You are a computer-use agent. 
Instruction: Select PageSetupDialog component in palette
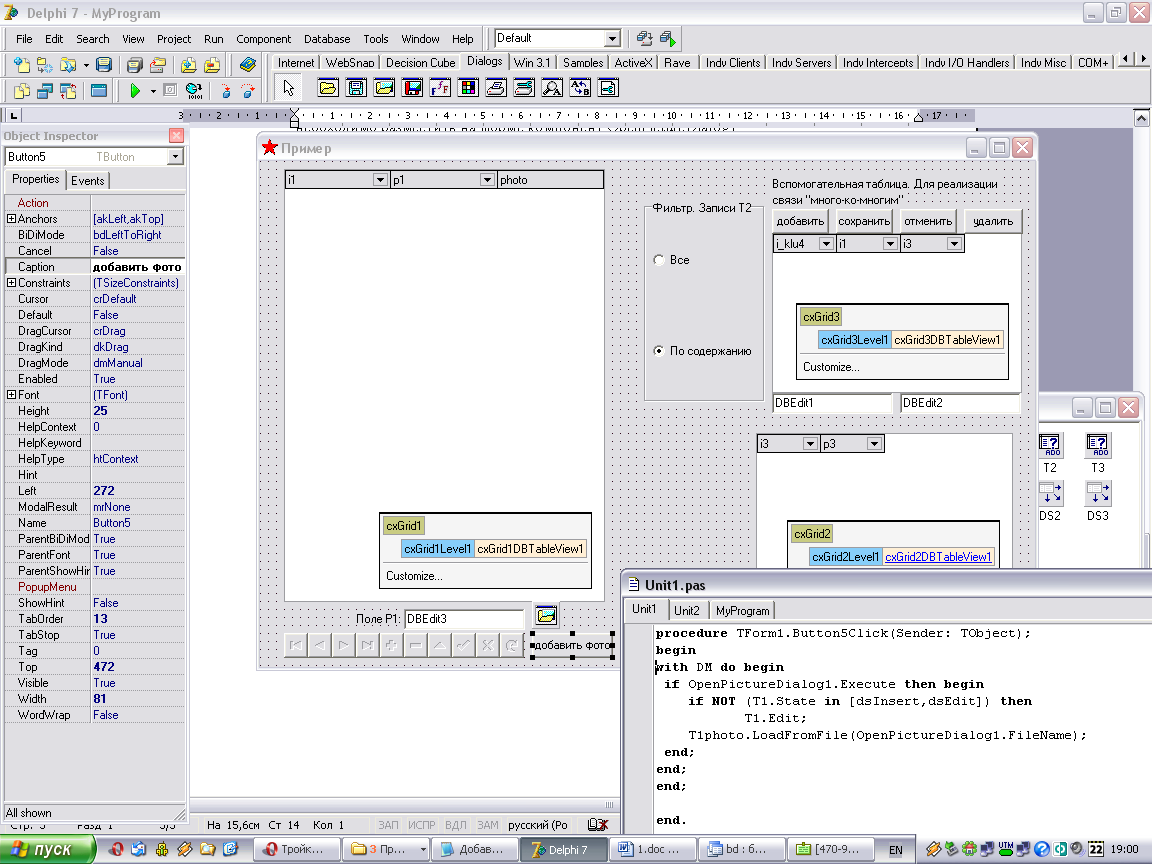point(608,88)
